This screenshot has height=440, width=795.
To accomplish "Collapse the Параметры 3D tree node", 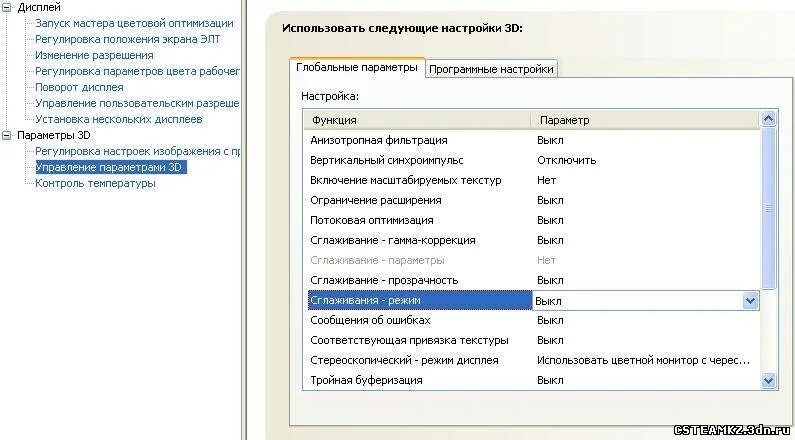I will coord(7,135).
